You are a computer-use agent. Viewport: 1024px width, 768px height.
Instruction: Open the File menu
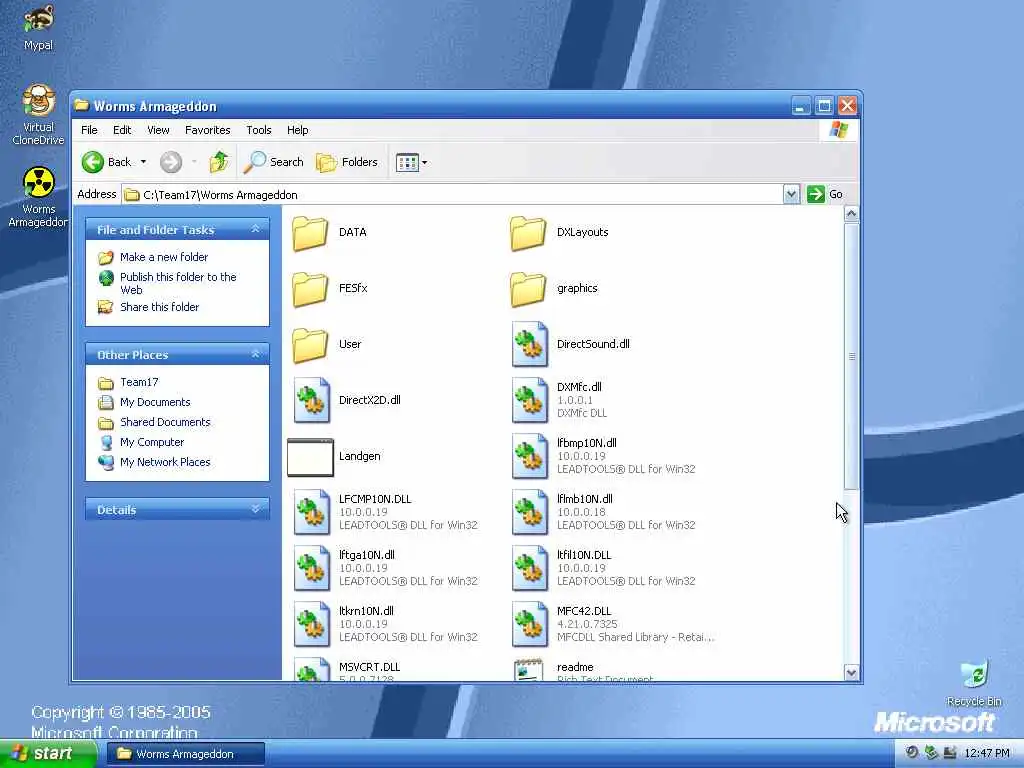89,130
